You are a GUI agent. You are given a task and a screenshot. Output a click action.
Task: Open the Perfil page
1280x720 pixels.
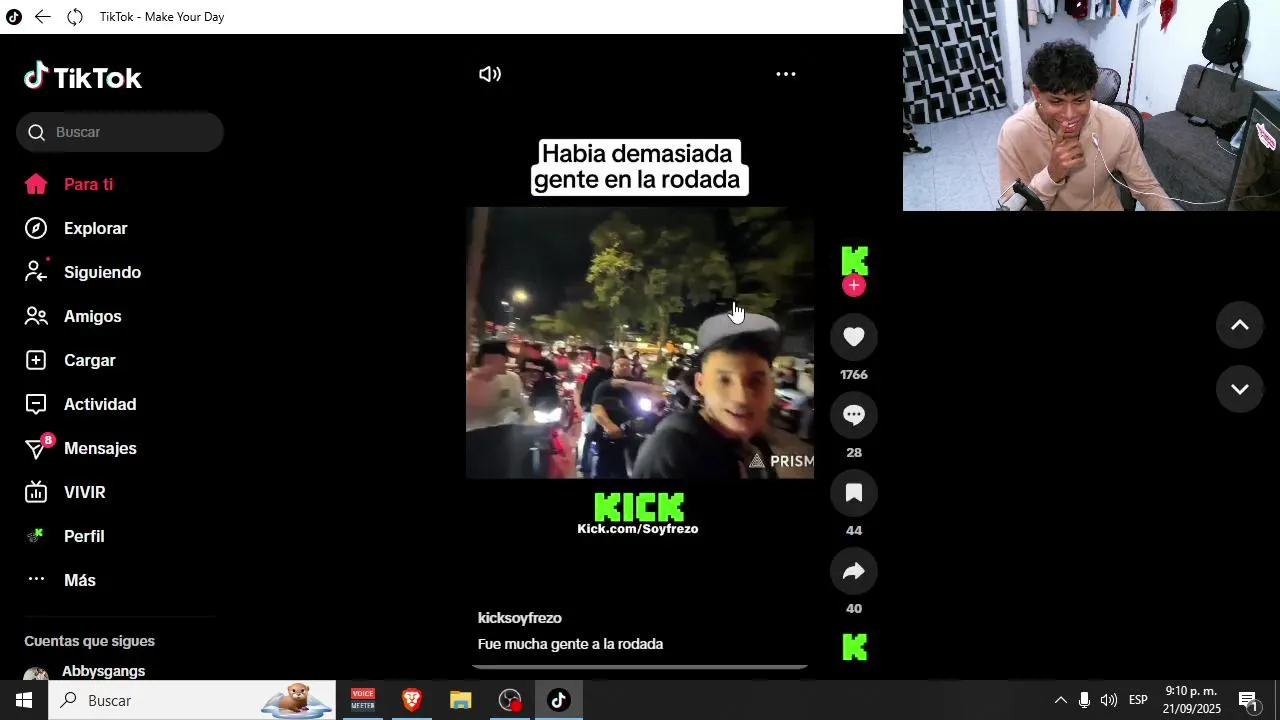point(84,536)
